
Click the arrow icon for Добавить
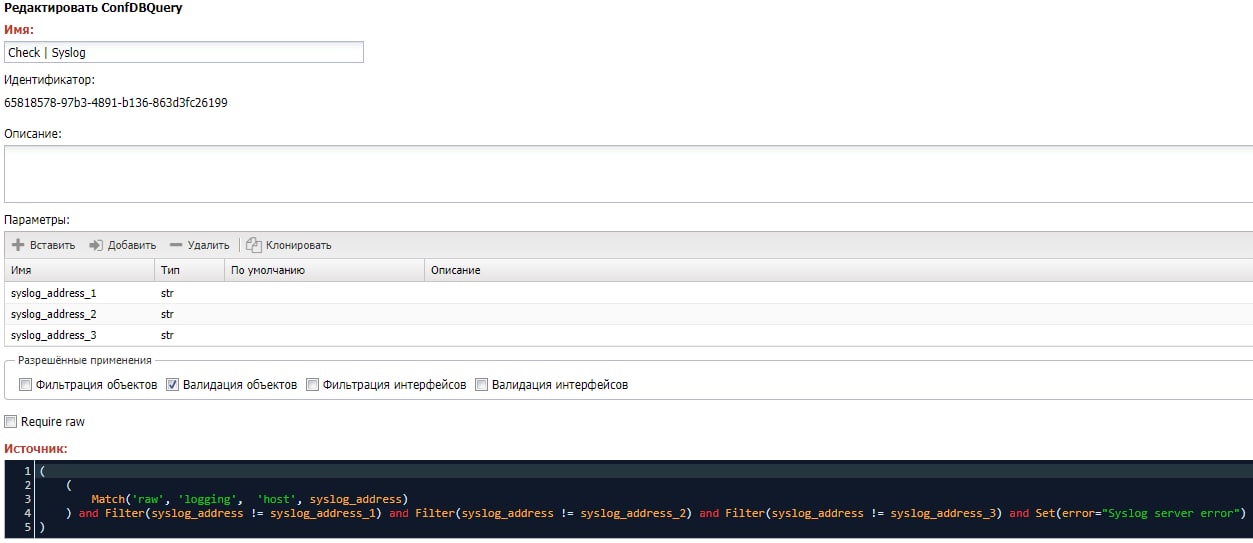[96, 245]
